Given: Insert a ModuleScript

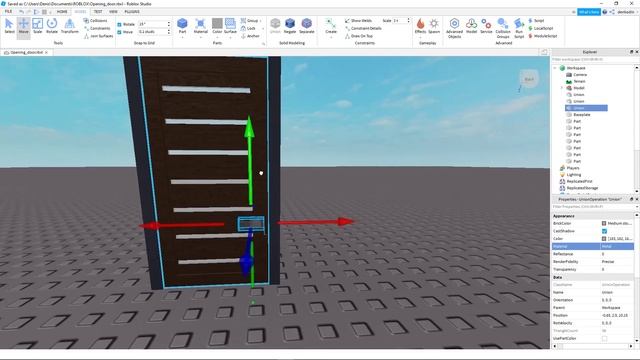Looking at the screenshot, I should point(542,36).
